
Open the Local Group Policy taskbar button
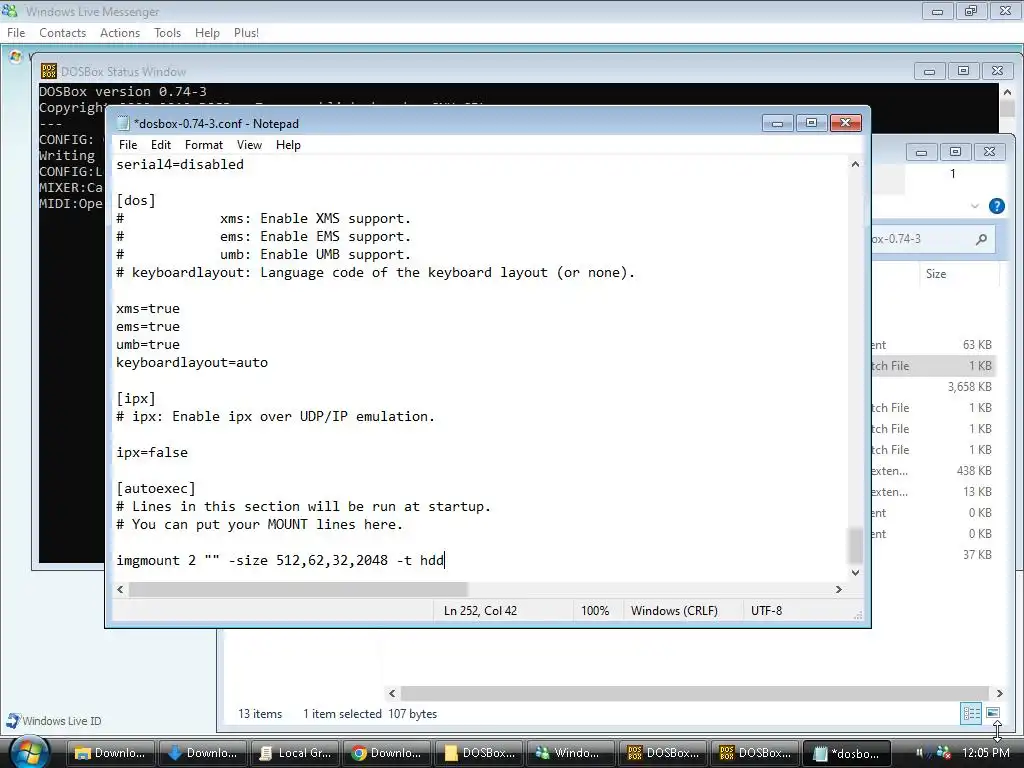[294, 753]
